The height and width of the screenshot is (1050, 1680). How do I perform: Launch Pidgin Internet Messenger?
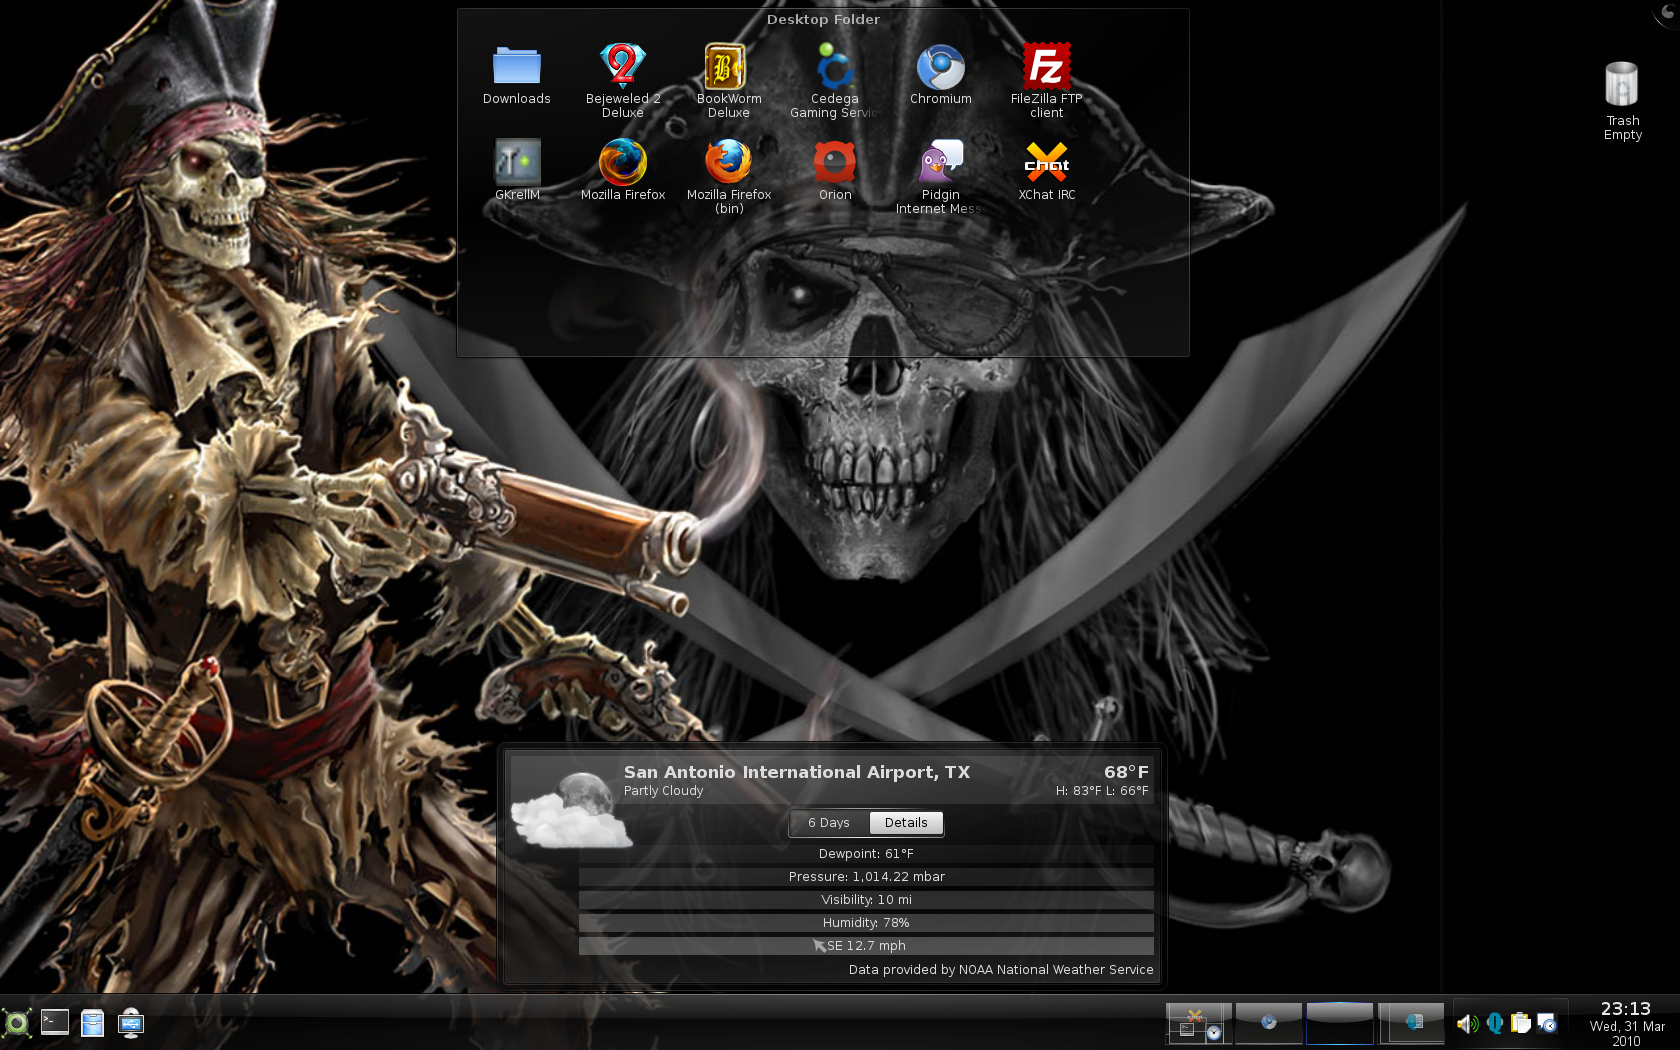pos(940,163)
